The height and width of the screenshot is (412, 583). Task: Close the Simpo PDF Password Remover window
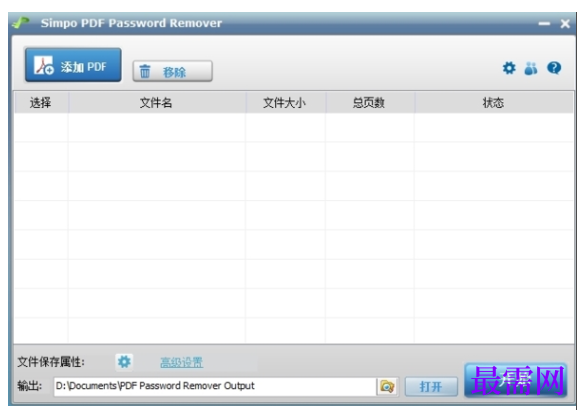point(565,24)
